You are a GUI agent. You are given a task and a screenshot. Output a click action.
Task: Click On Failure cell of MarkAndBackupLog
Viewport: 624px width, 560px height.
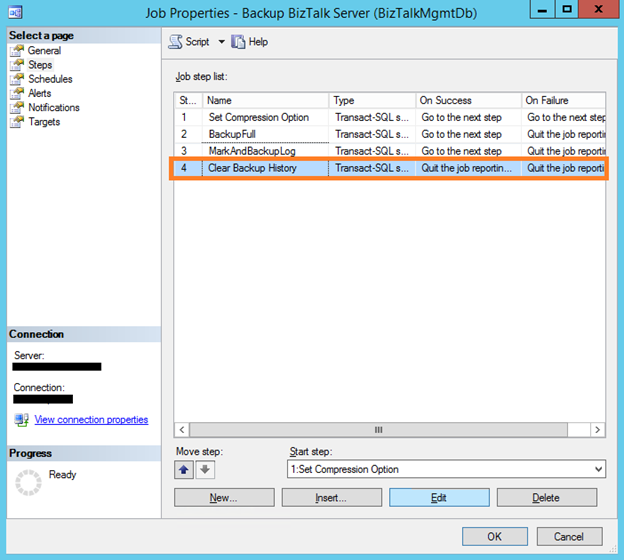coord(564,151)
